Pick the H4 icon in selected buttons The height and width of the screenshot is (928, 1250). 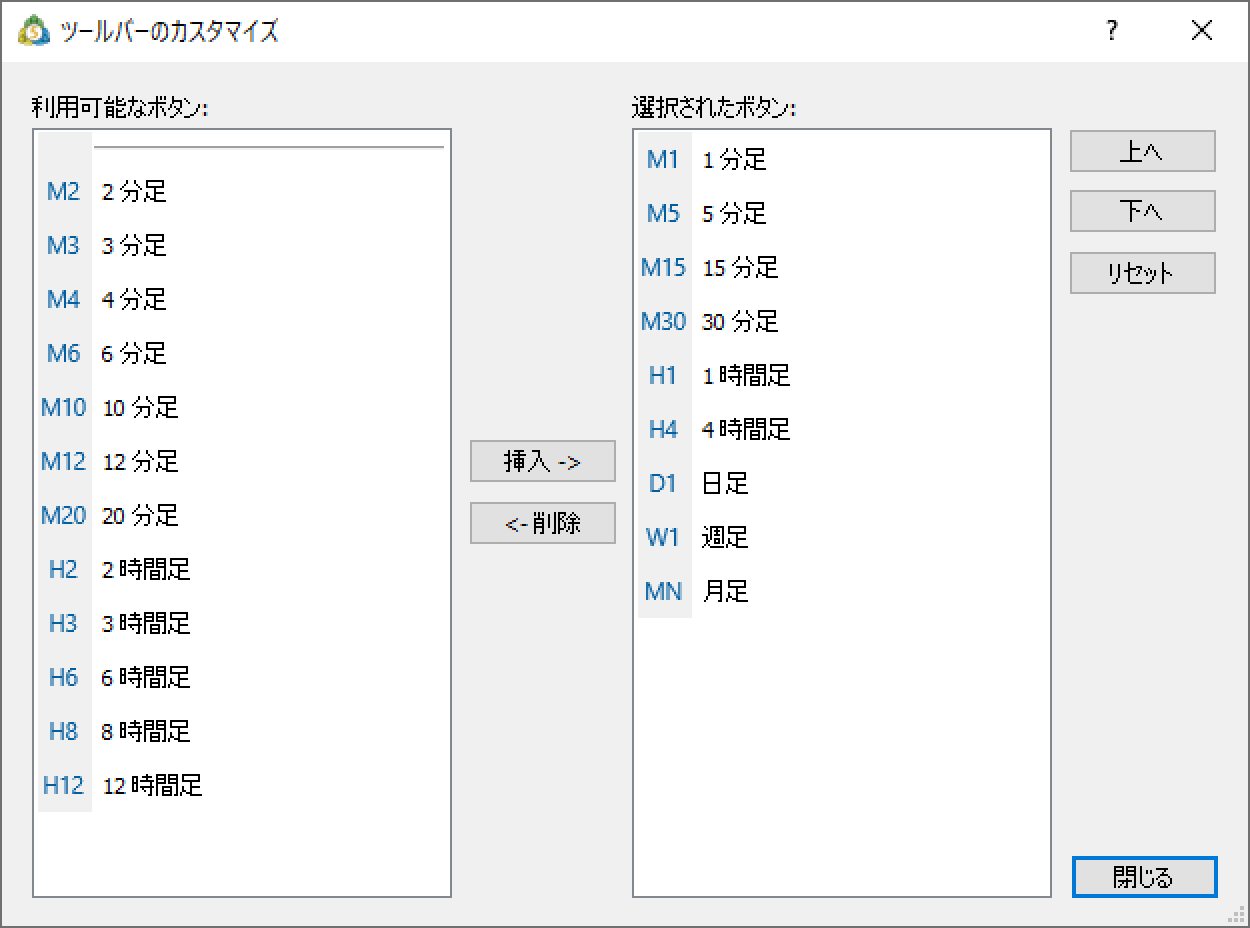[x=663, y=429]
